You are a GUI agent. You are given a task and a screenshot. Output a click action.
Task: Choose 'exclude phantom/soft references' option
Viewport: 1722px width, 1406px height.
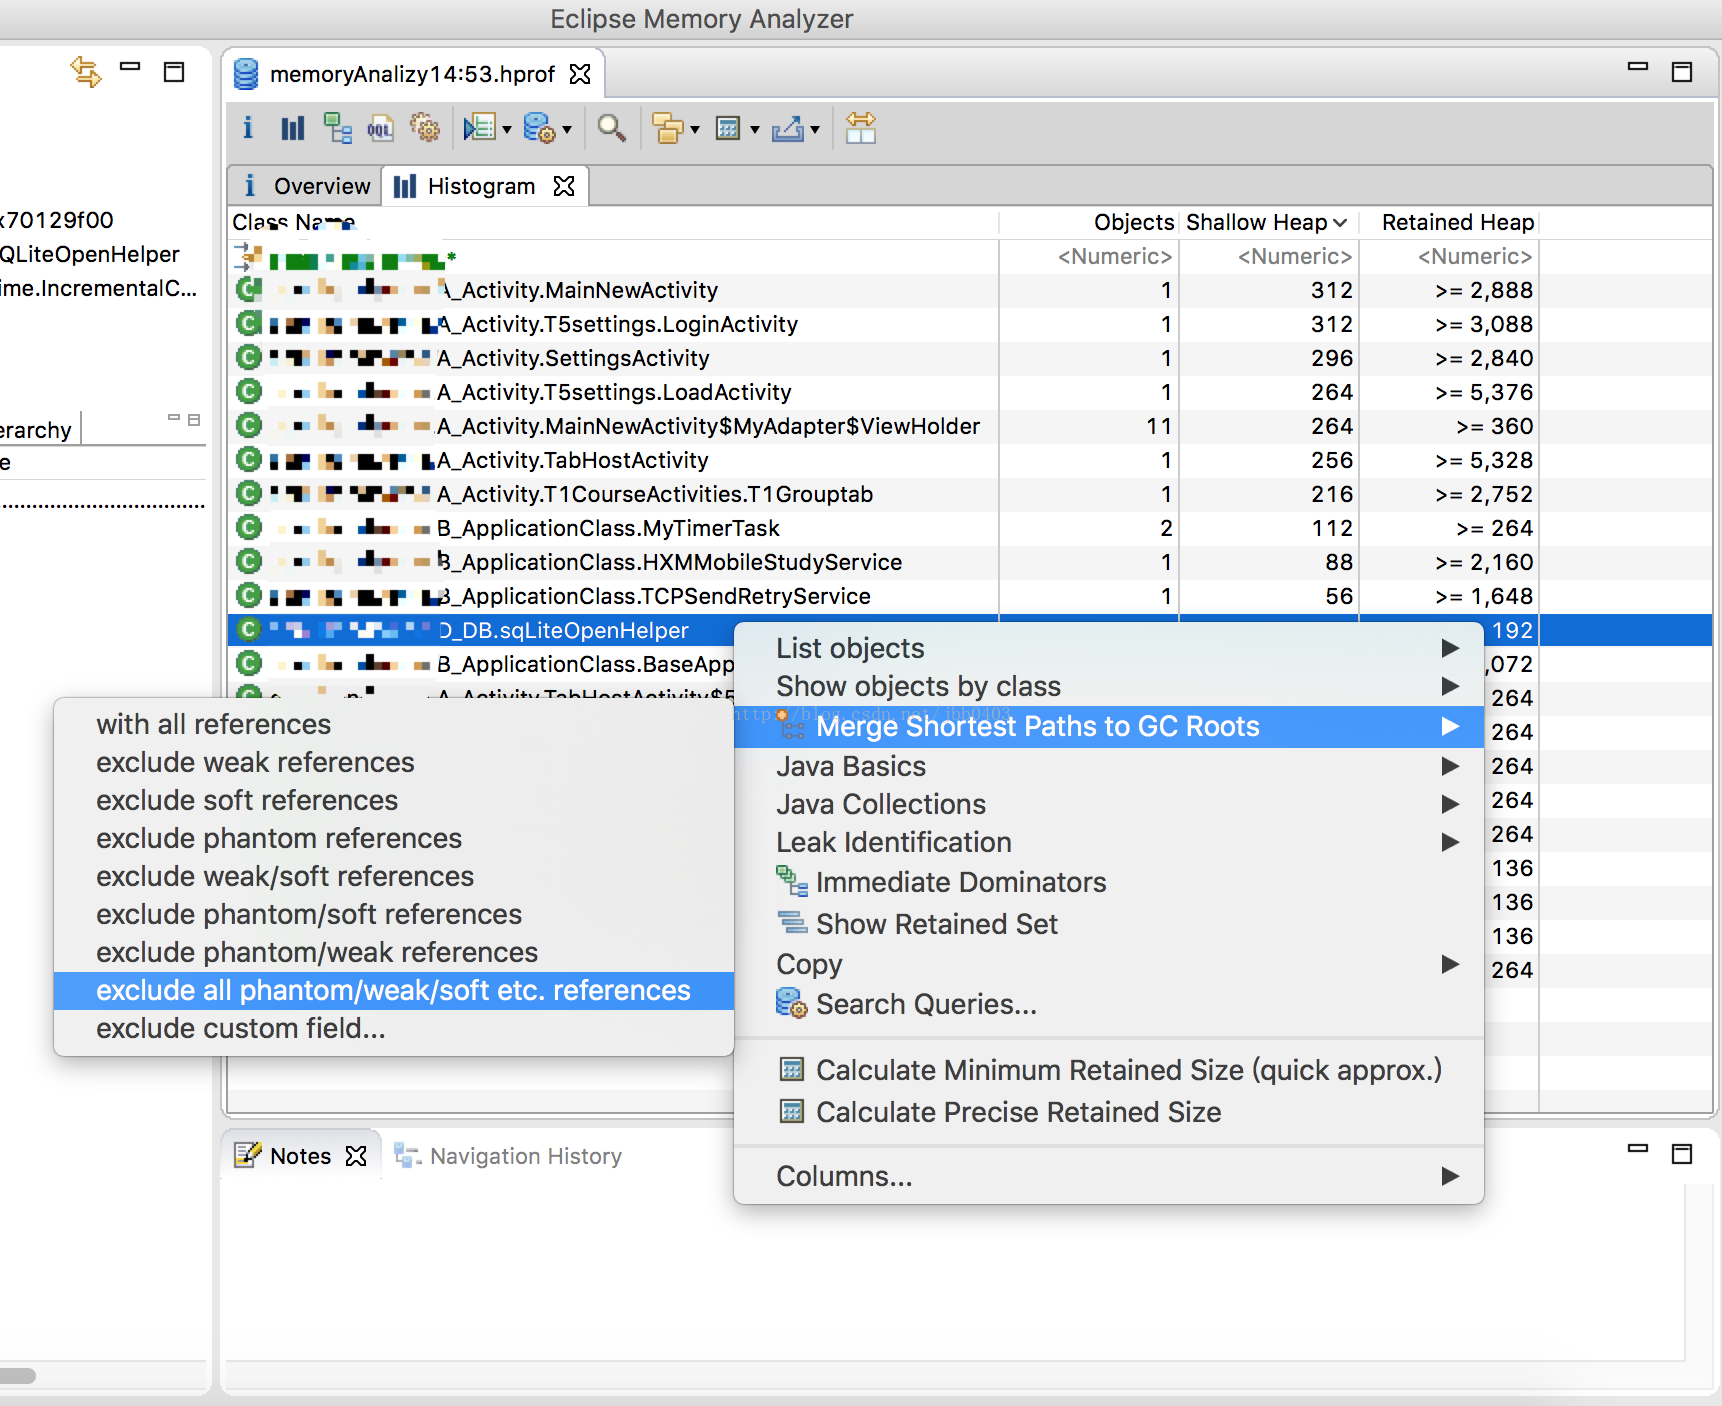(x=394, y=914)
